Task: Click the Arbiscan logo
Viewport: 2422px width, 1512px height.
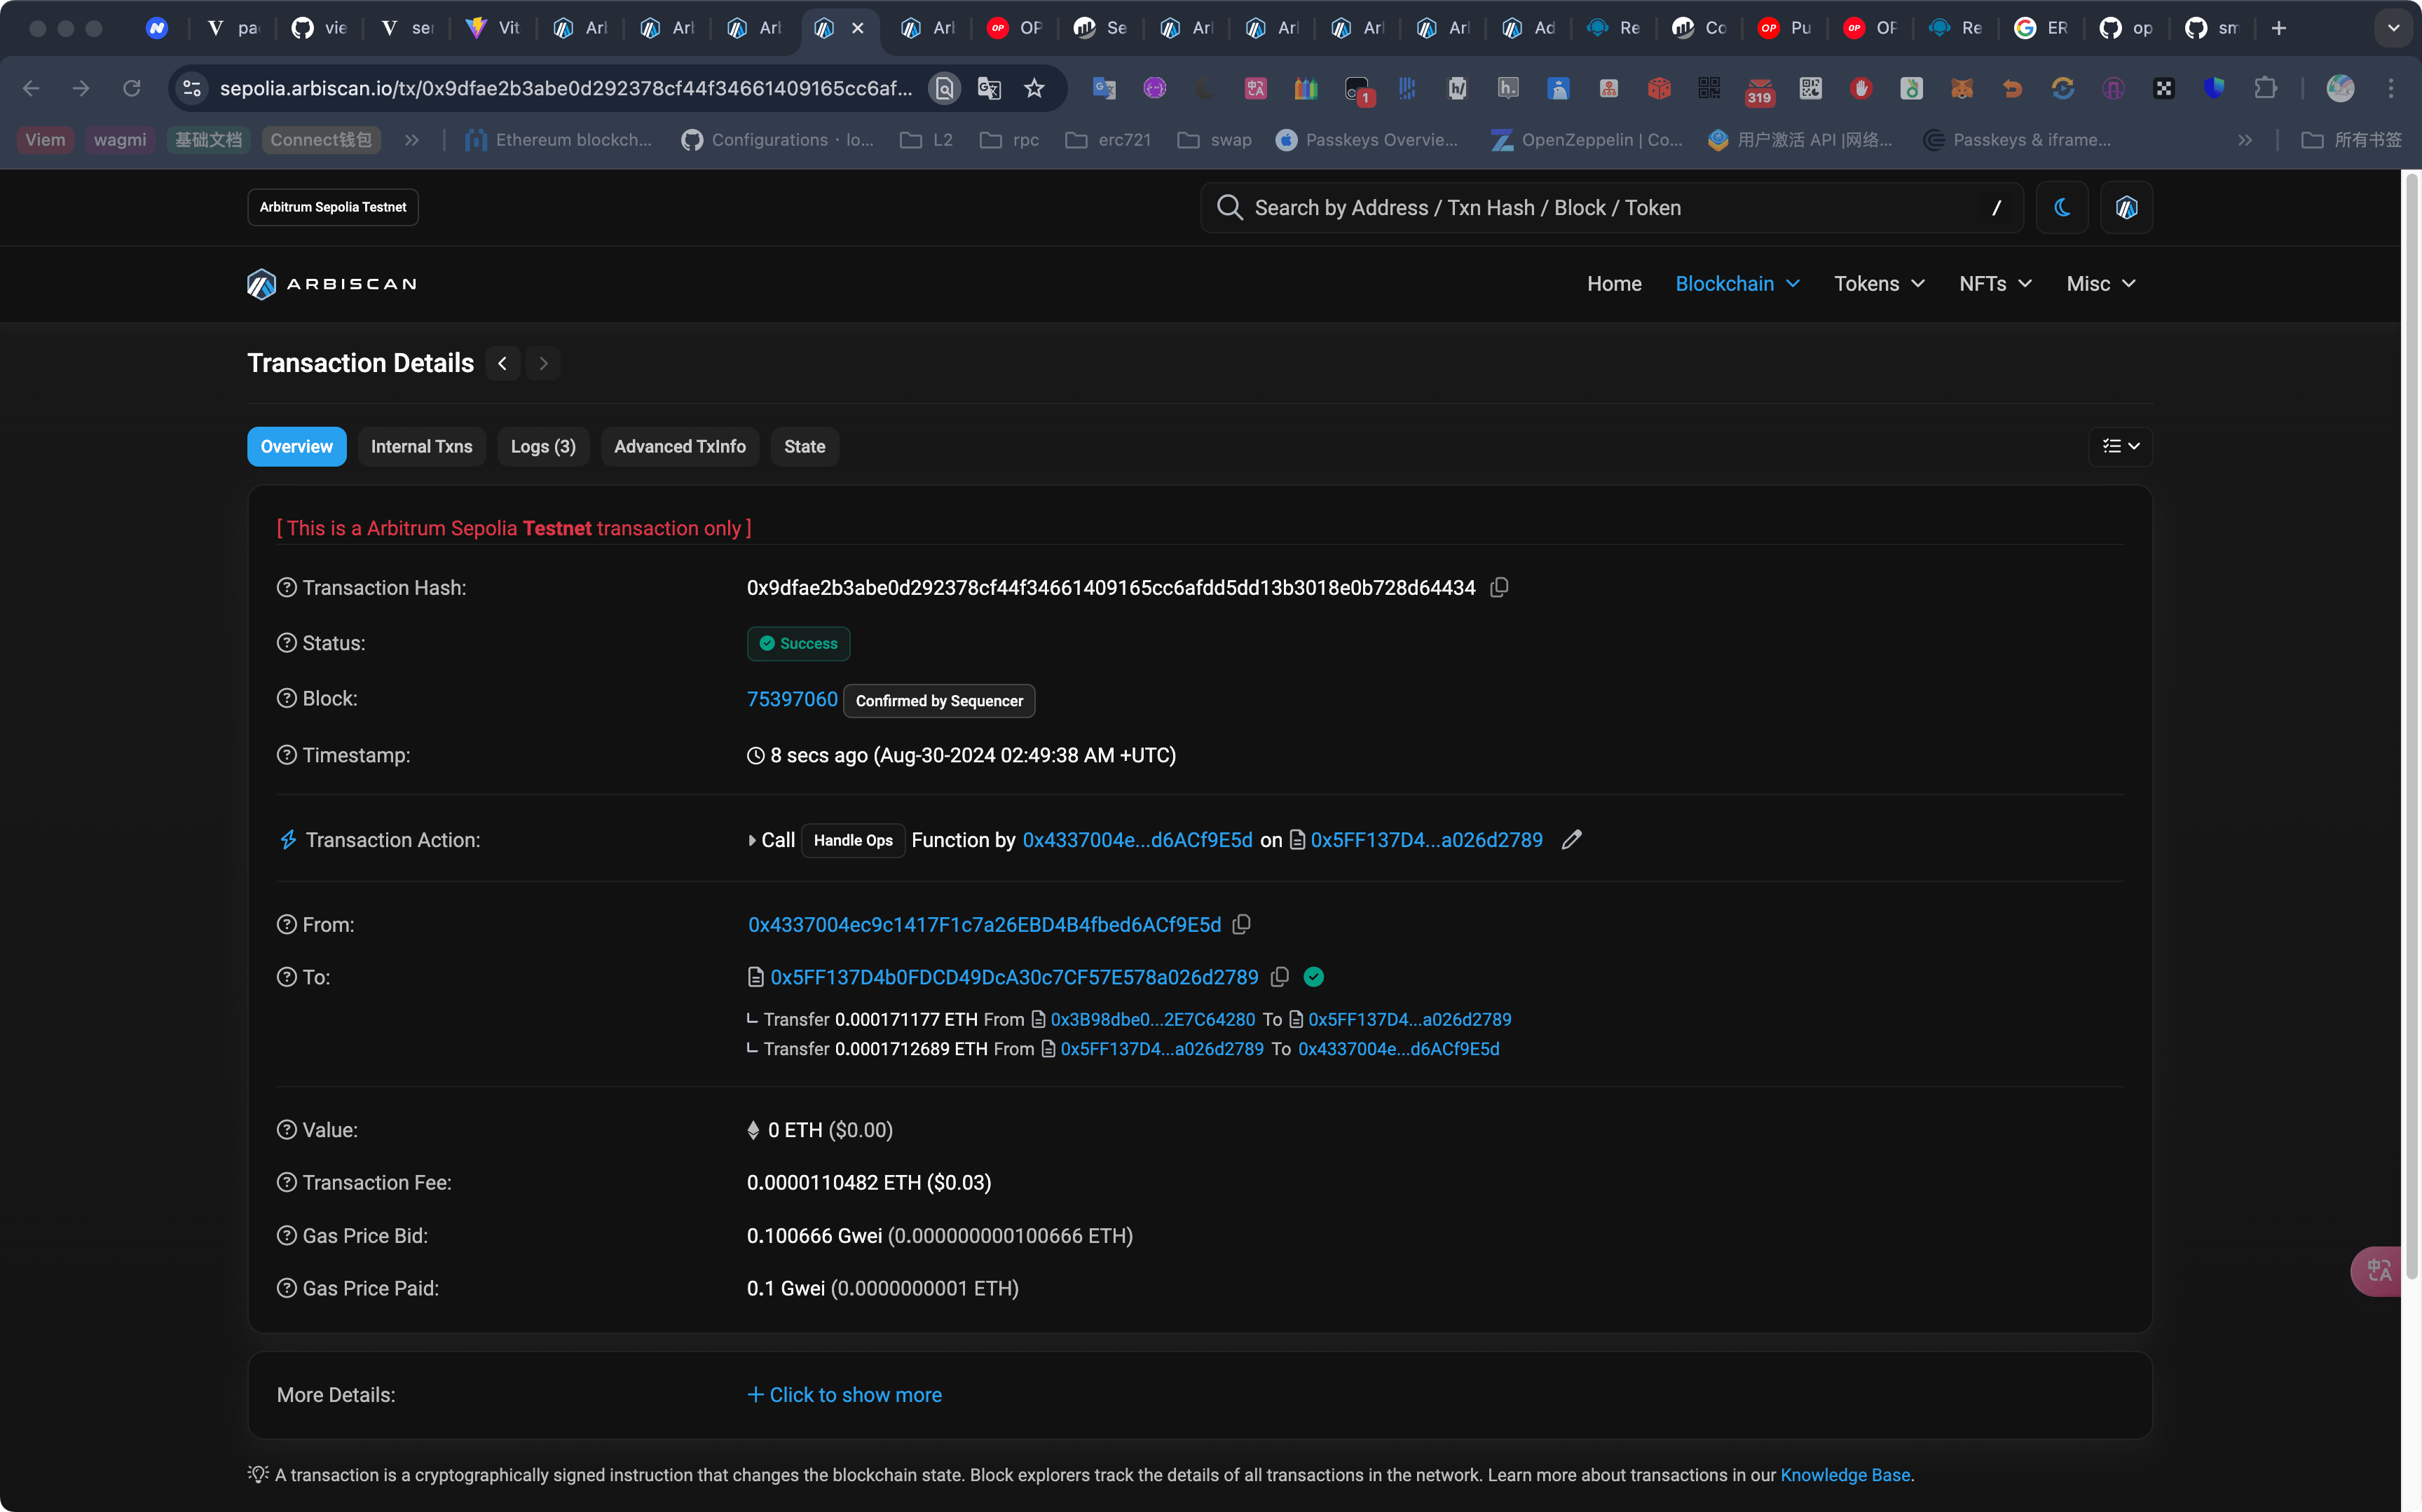Action: click(332, 284)
